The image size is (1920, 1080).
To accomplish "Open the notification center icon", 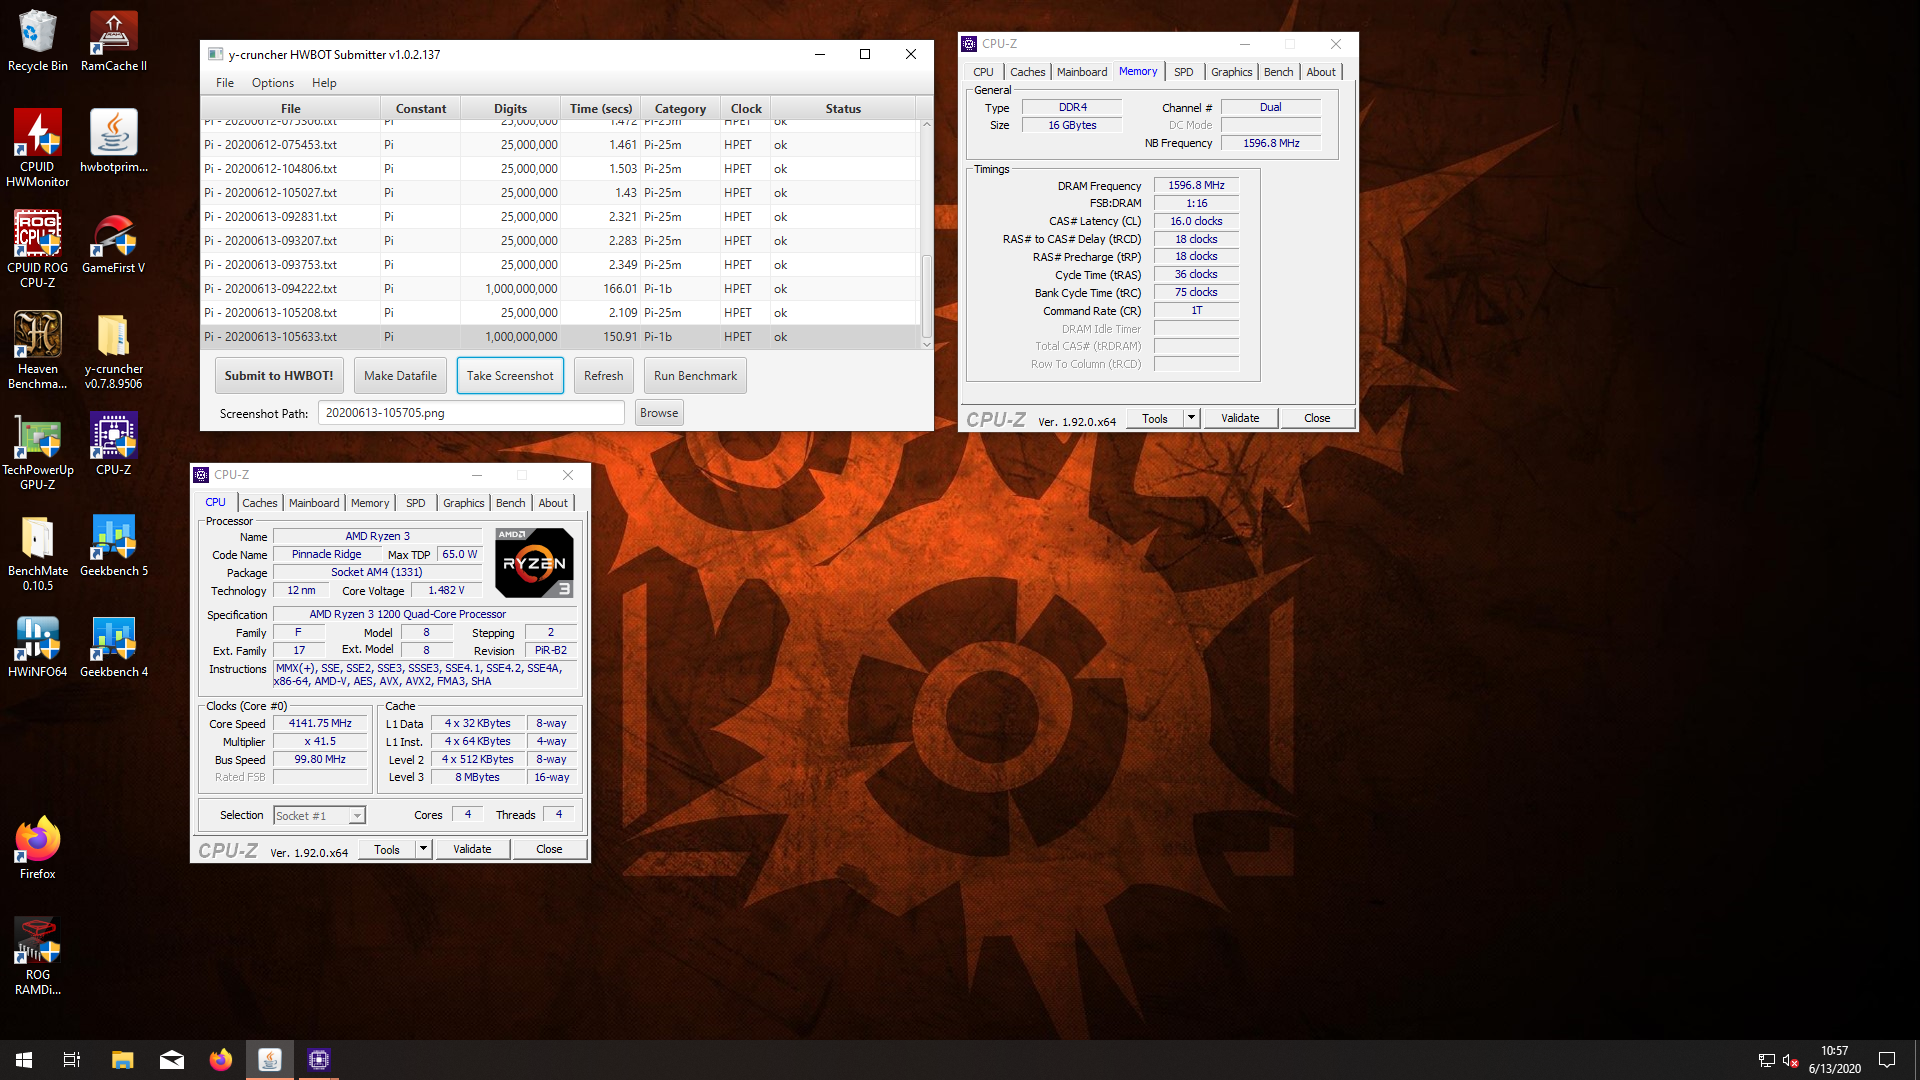I will tap(1887, 1060).
